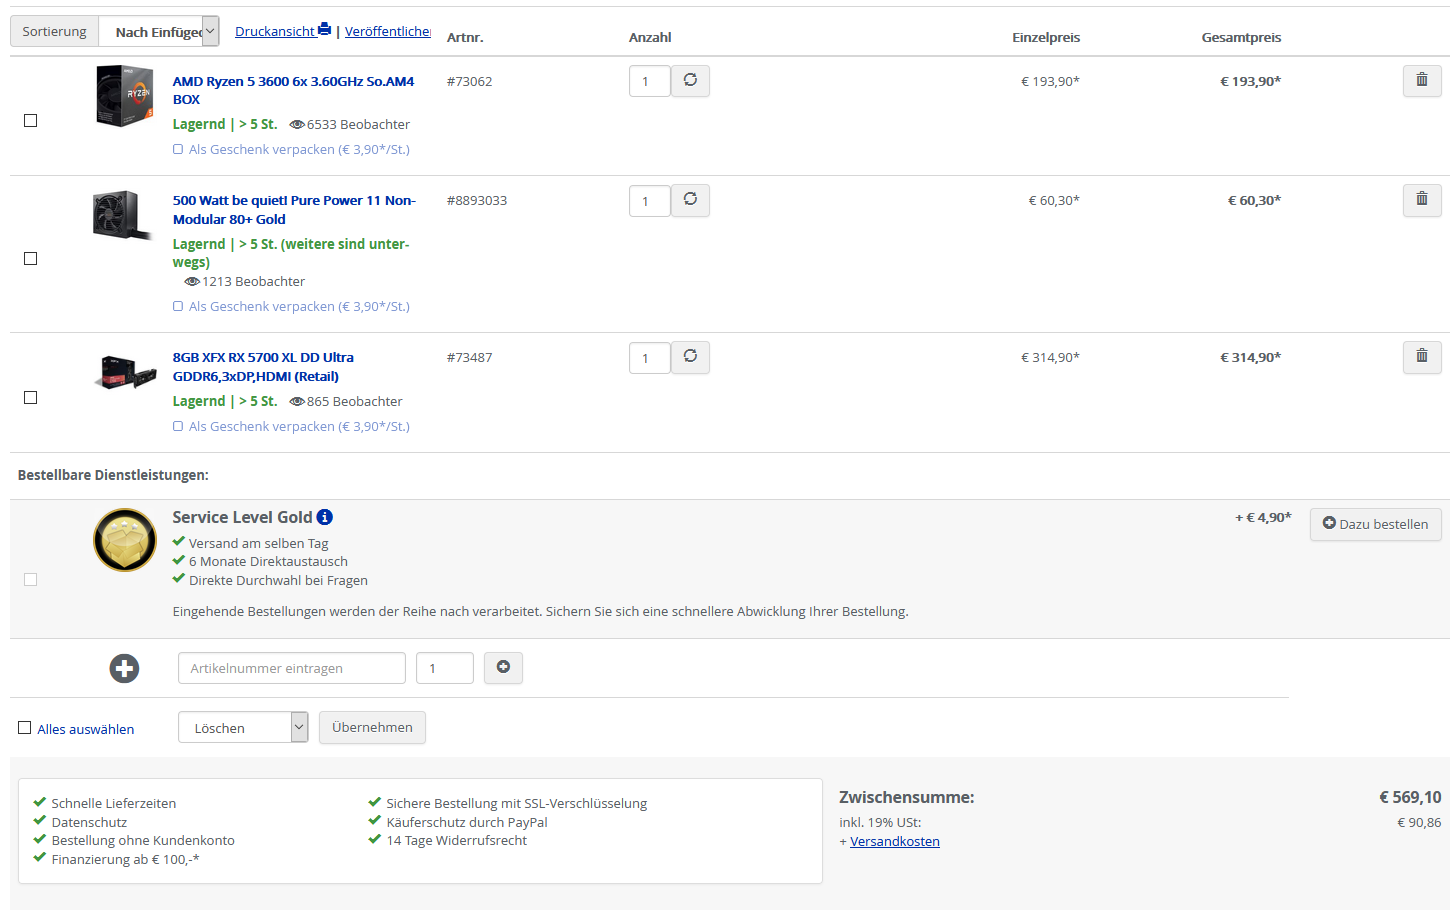Enable gift wrapping for XFX RX 5700 XL

[x=178, y=426]
